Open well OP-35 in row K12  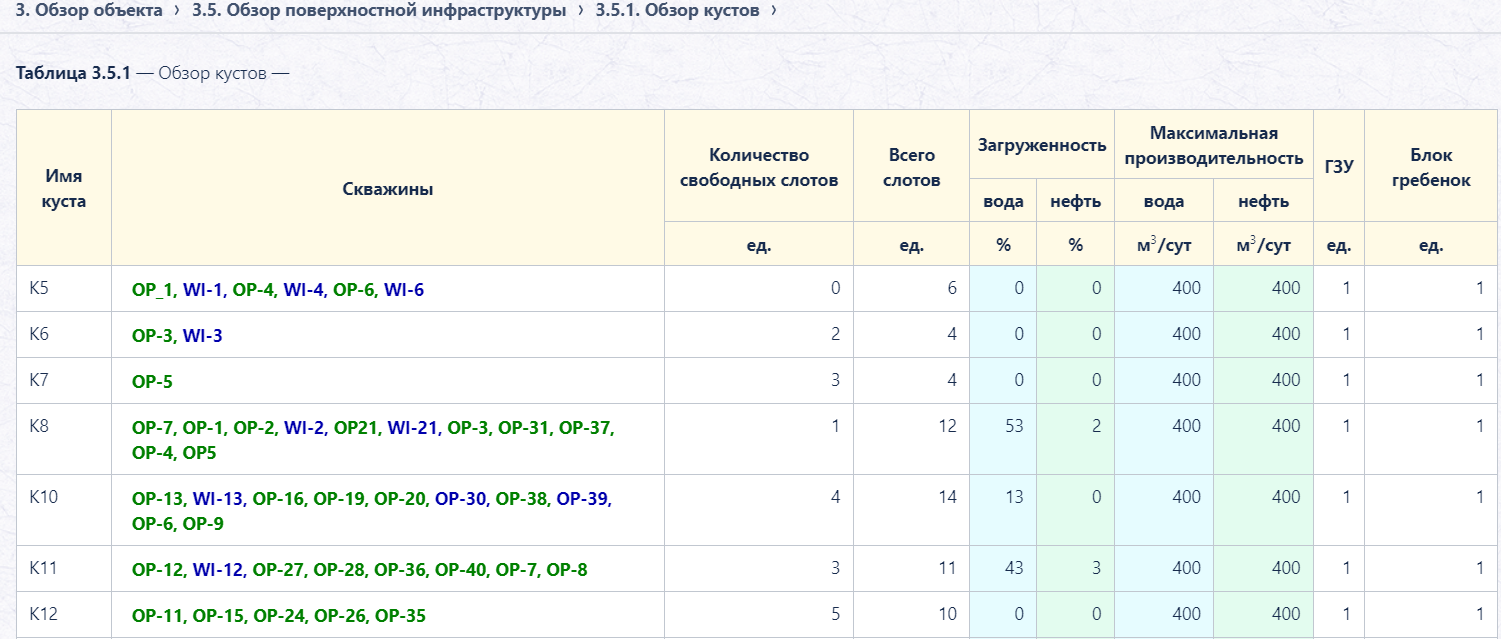[400, 616]
